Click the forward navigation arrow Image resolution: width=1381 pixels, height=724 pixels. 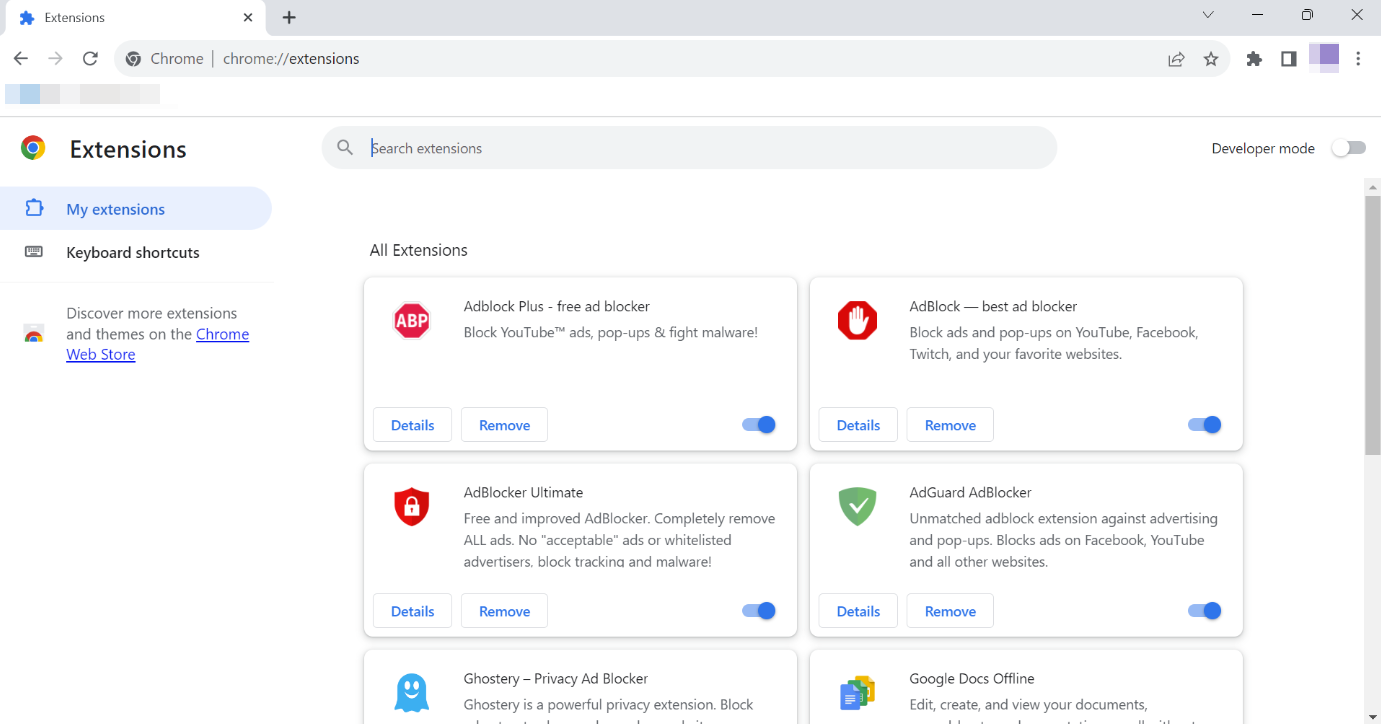click(55, 59)
